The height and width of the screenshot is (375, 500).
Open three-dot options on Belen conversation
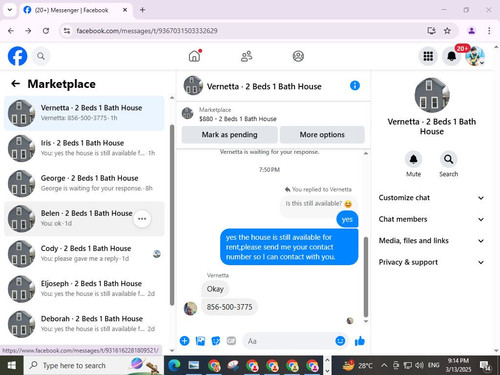coord(142,219)
